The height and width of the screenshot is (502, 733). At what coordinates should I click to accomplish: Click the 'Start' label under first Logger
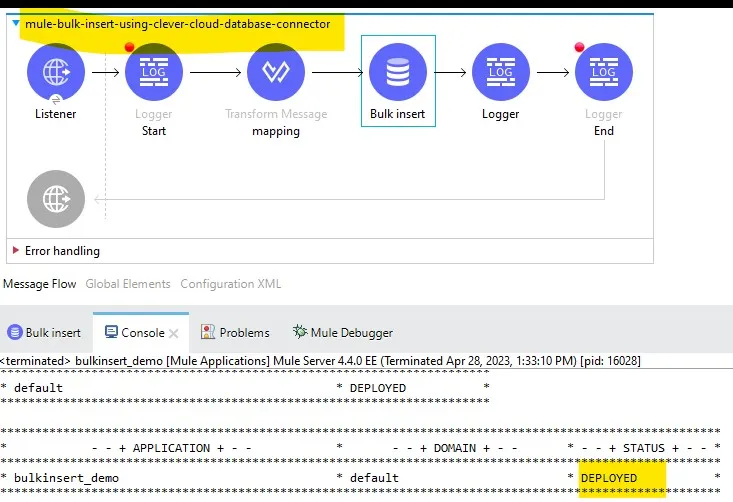(x=154, y=130)
